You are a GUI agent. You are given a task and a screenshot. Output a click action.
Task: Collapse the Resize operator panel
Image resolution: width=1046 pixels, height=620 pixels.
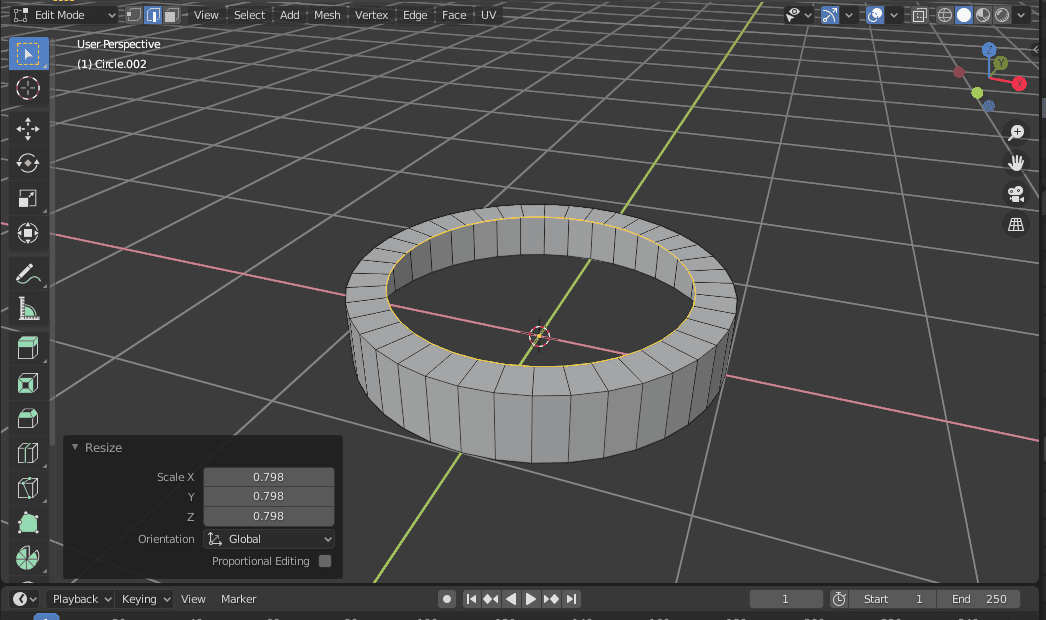point(75,447)
